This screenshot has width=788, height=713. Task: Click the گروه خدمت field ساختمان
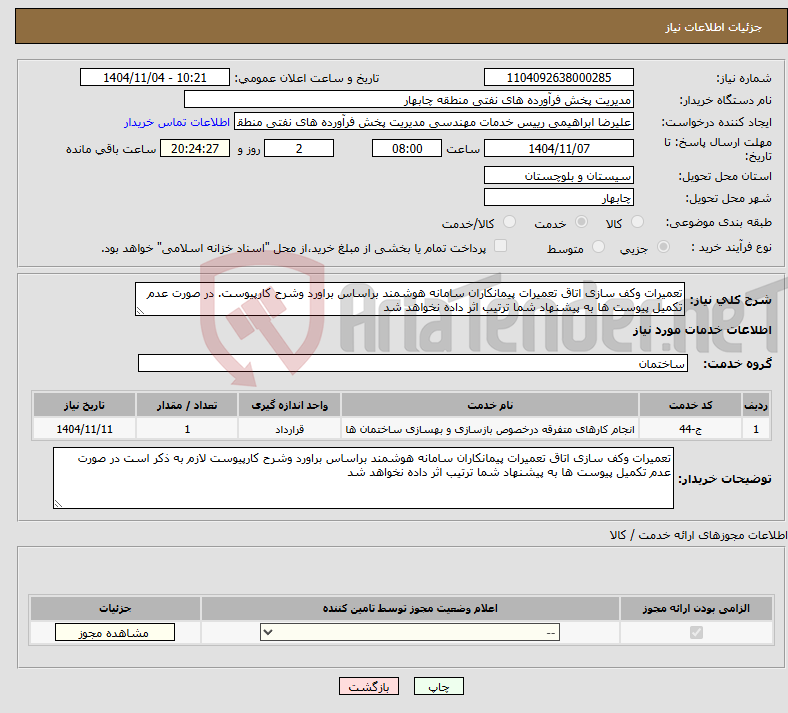click(413, 363)
